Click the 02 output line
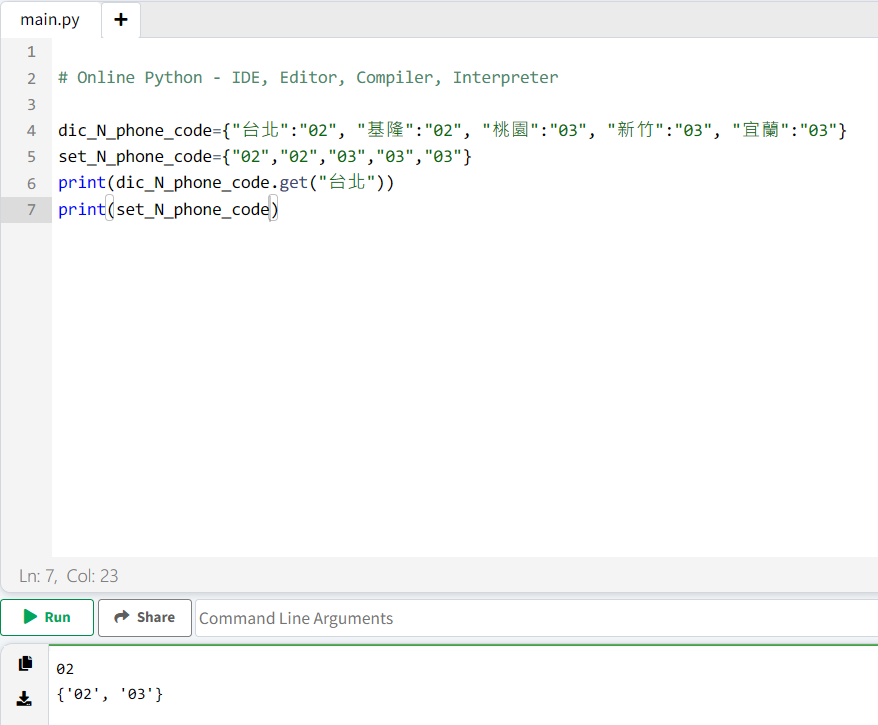The image size is (878, 725). pyautogui.click(x=65, y=669)
